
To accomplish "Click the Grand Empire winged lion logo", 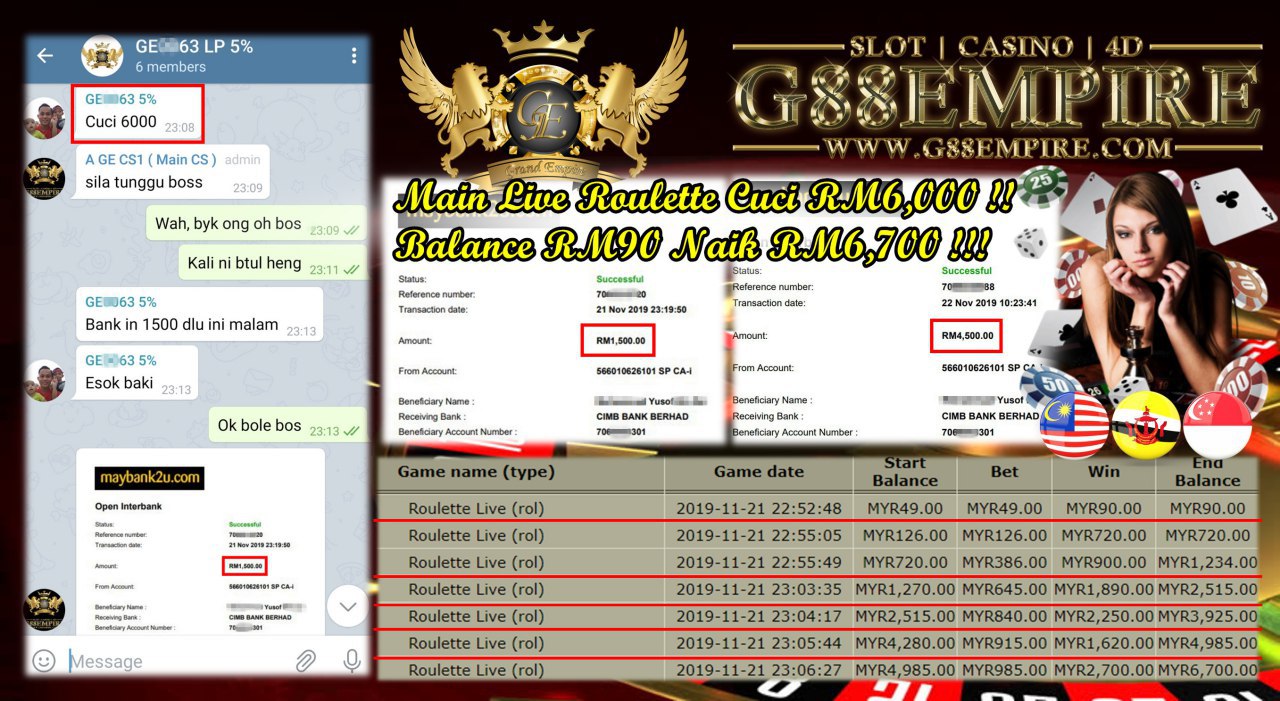I will pyautogui.click(x=543, y=103).
